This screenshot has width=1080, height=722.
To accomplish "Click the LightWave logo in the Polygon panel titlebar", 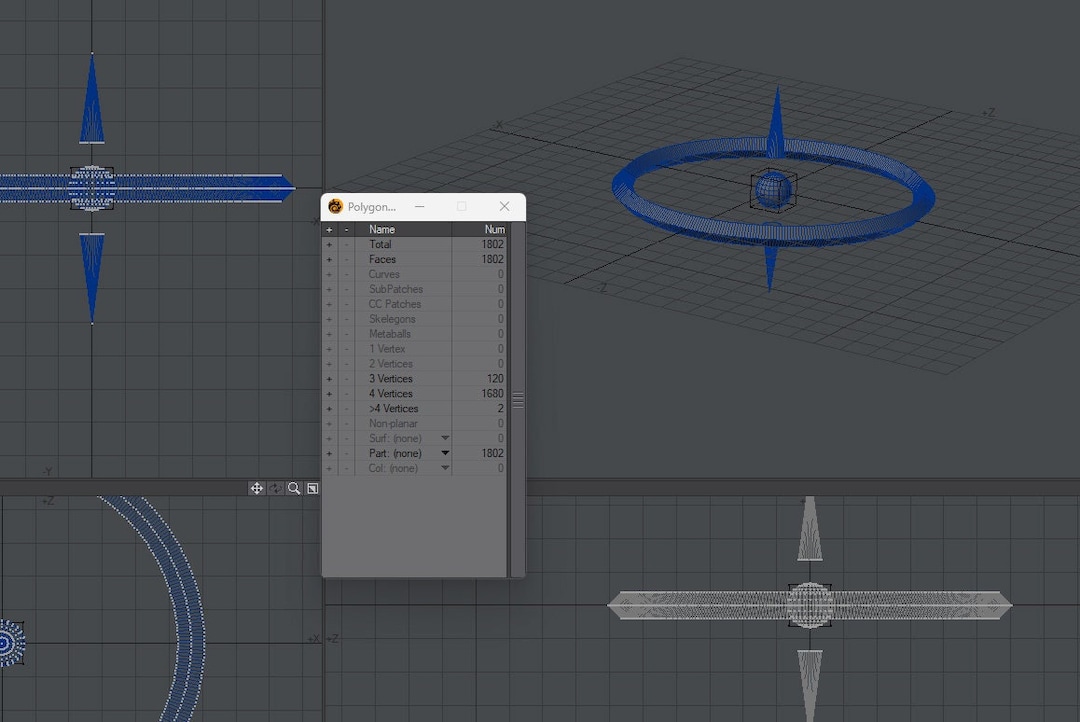I will coord(333,207).
